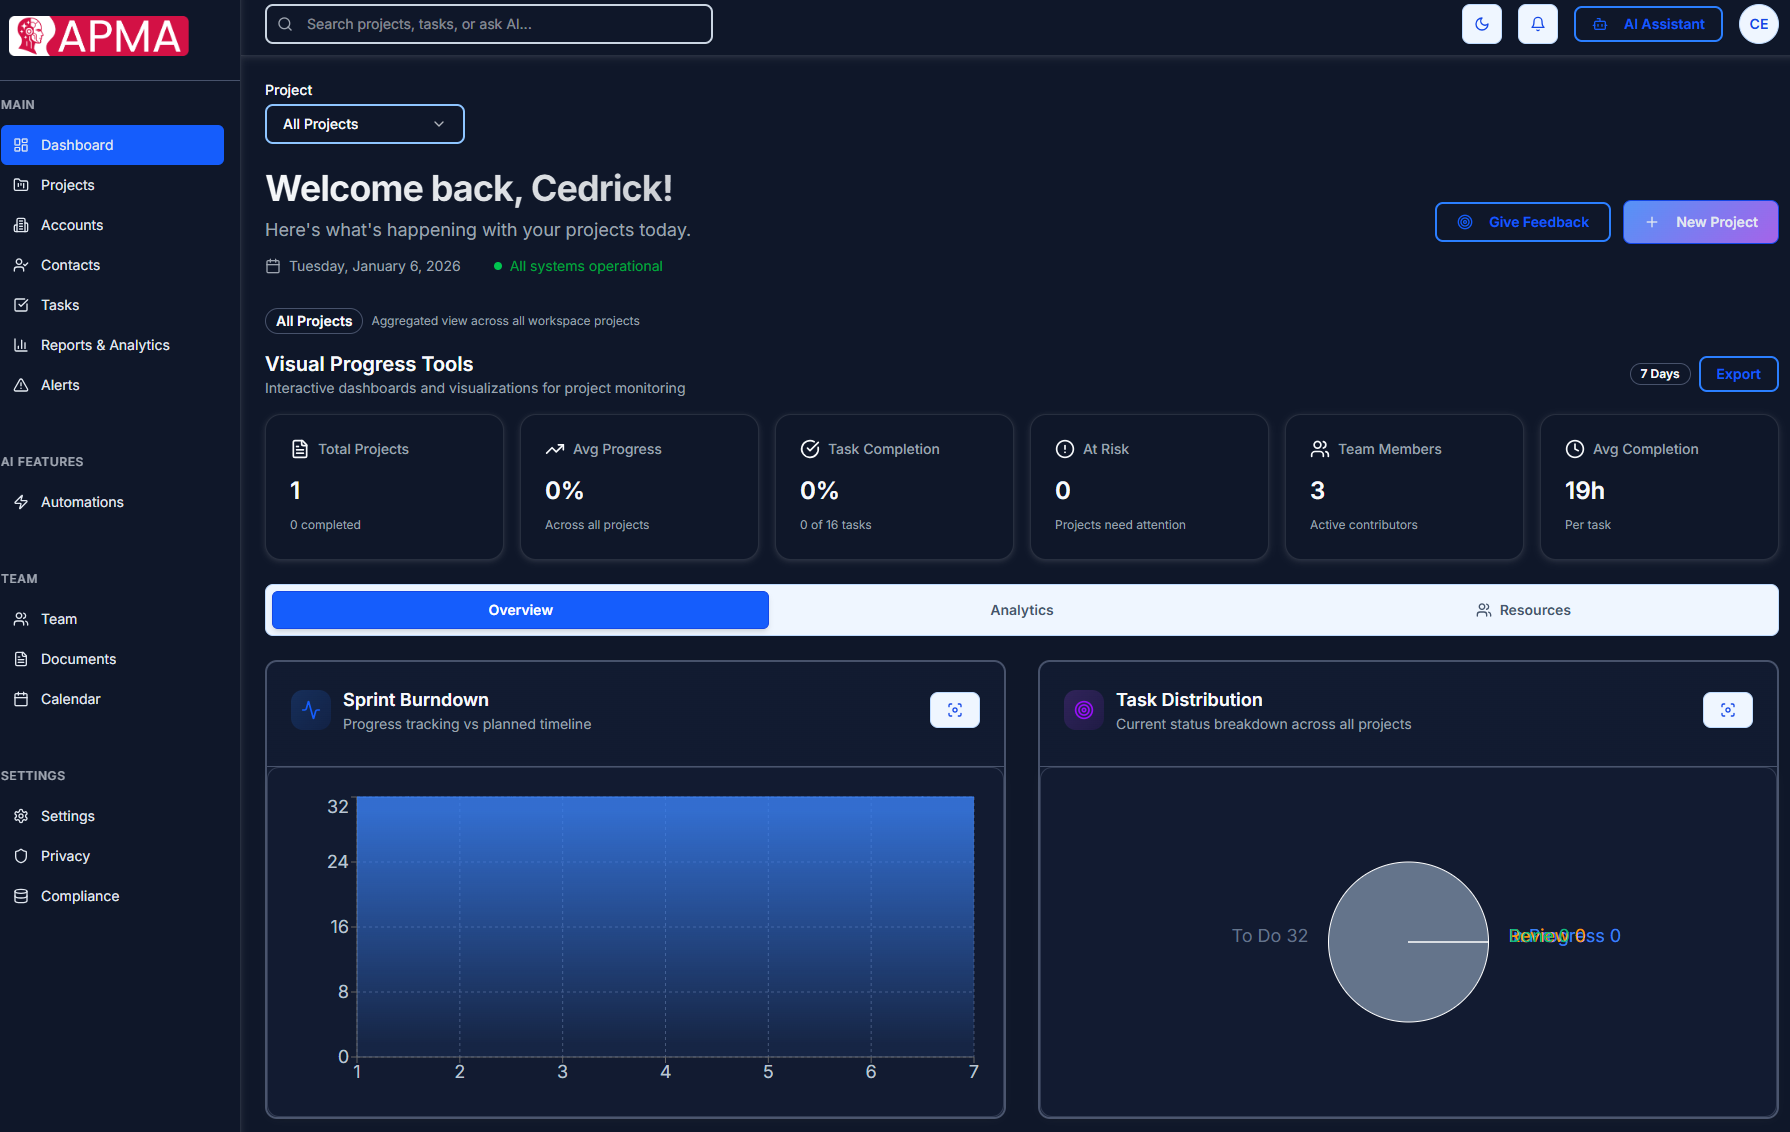
Task: Click the New Project button
Action: (x=1700, y=221)
